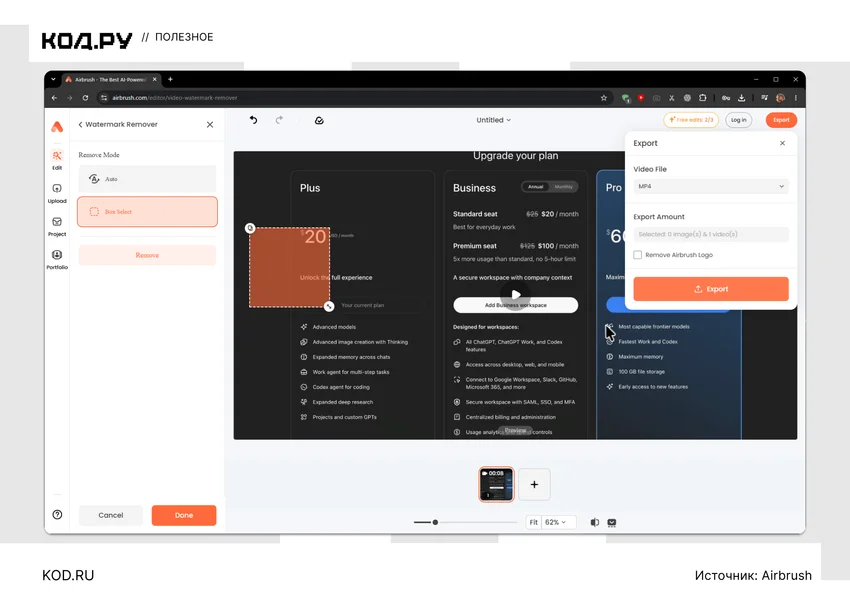
Task: Choose the Auto remove mode
Action: coord(147,179)
